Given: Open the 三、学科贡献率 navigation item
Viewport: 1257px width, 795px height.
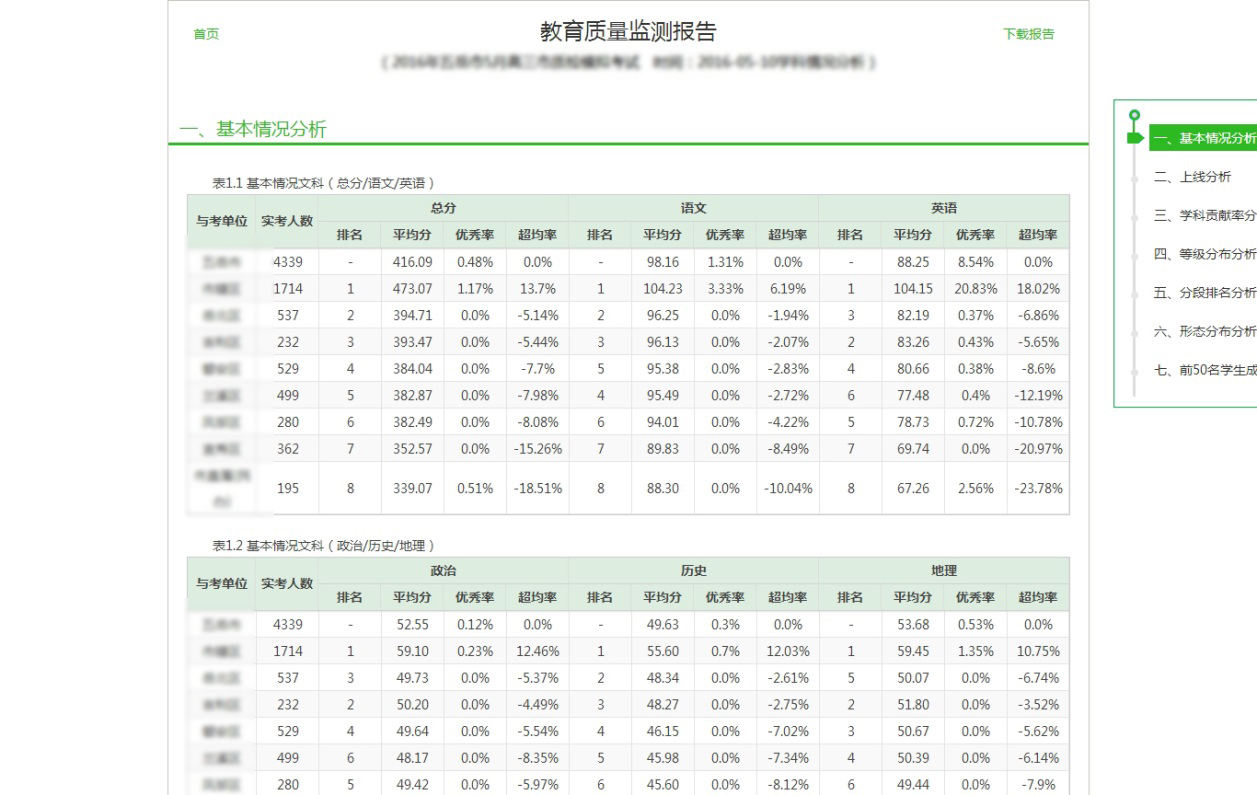Looking at the screenshot, I should pyautogui.click(x=1205, y=215).
